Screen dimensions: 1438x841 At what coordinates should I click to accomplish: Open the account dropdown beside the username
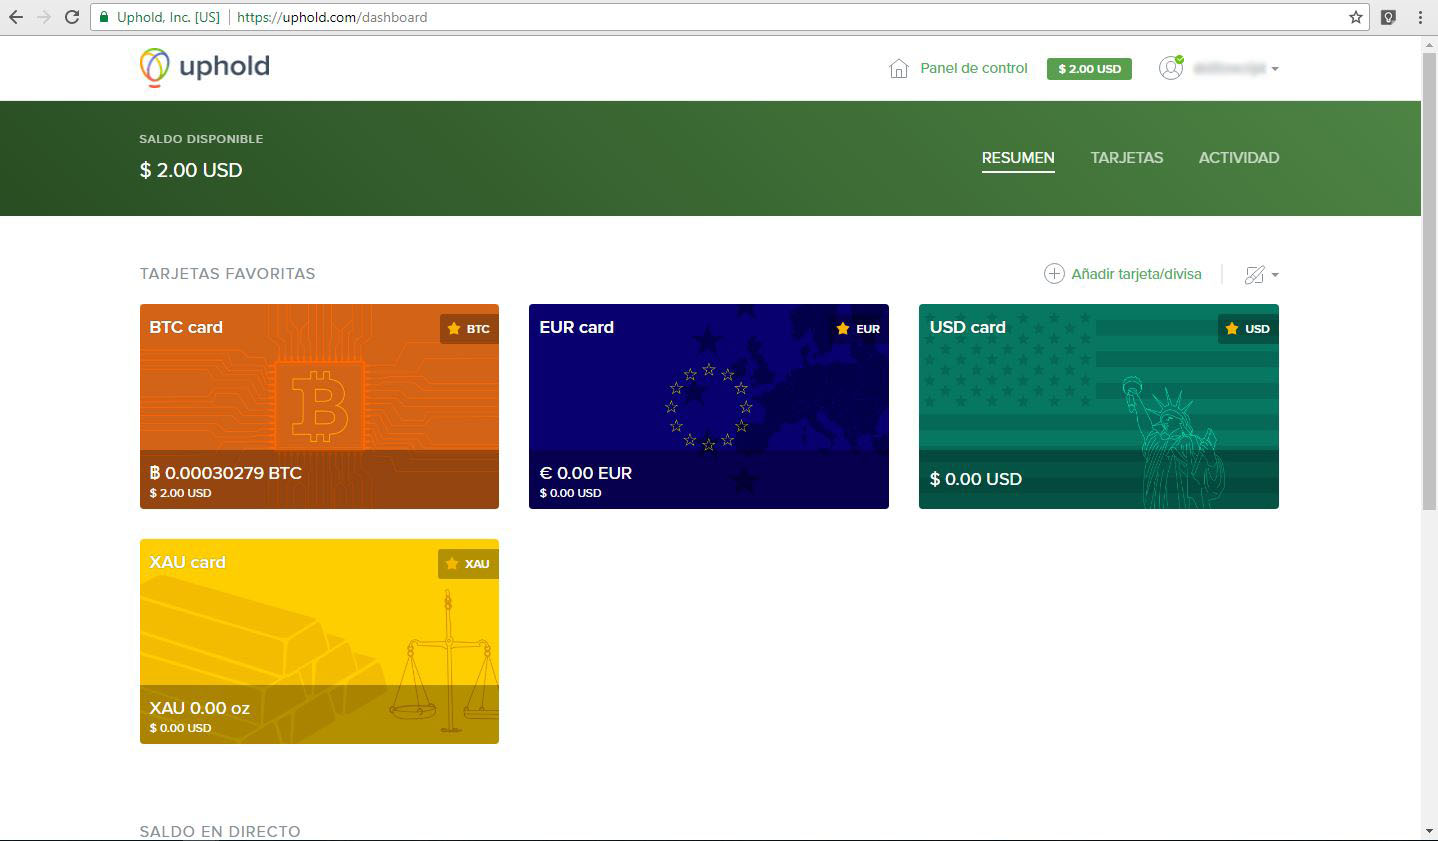pos(1275,68)
